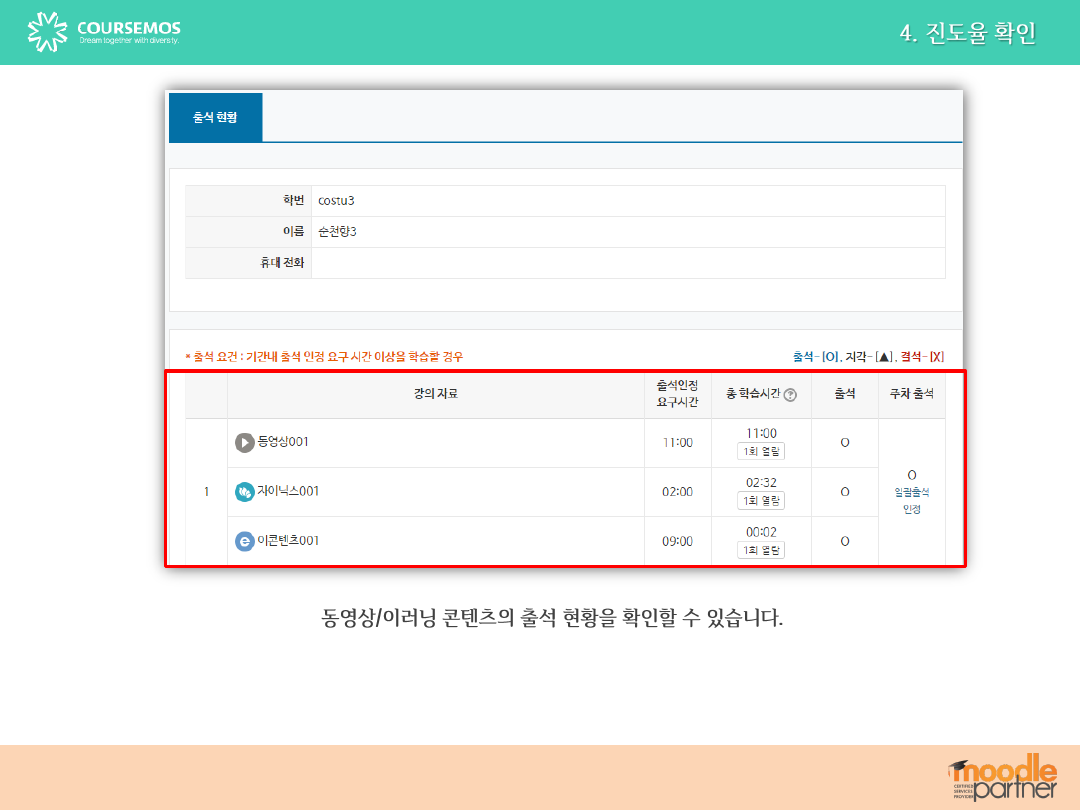Click the empty 휴대 전화 field

tap(627, 263)
